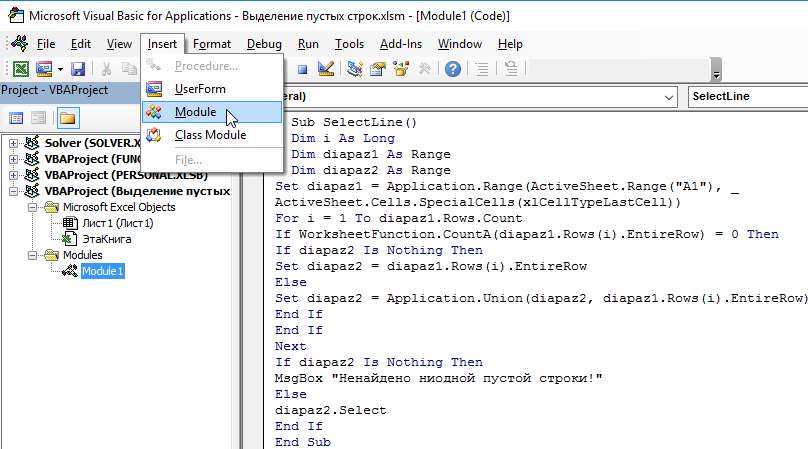Click the Reset stop square icon
808x449 pixels.
[302, 69]
